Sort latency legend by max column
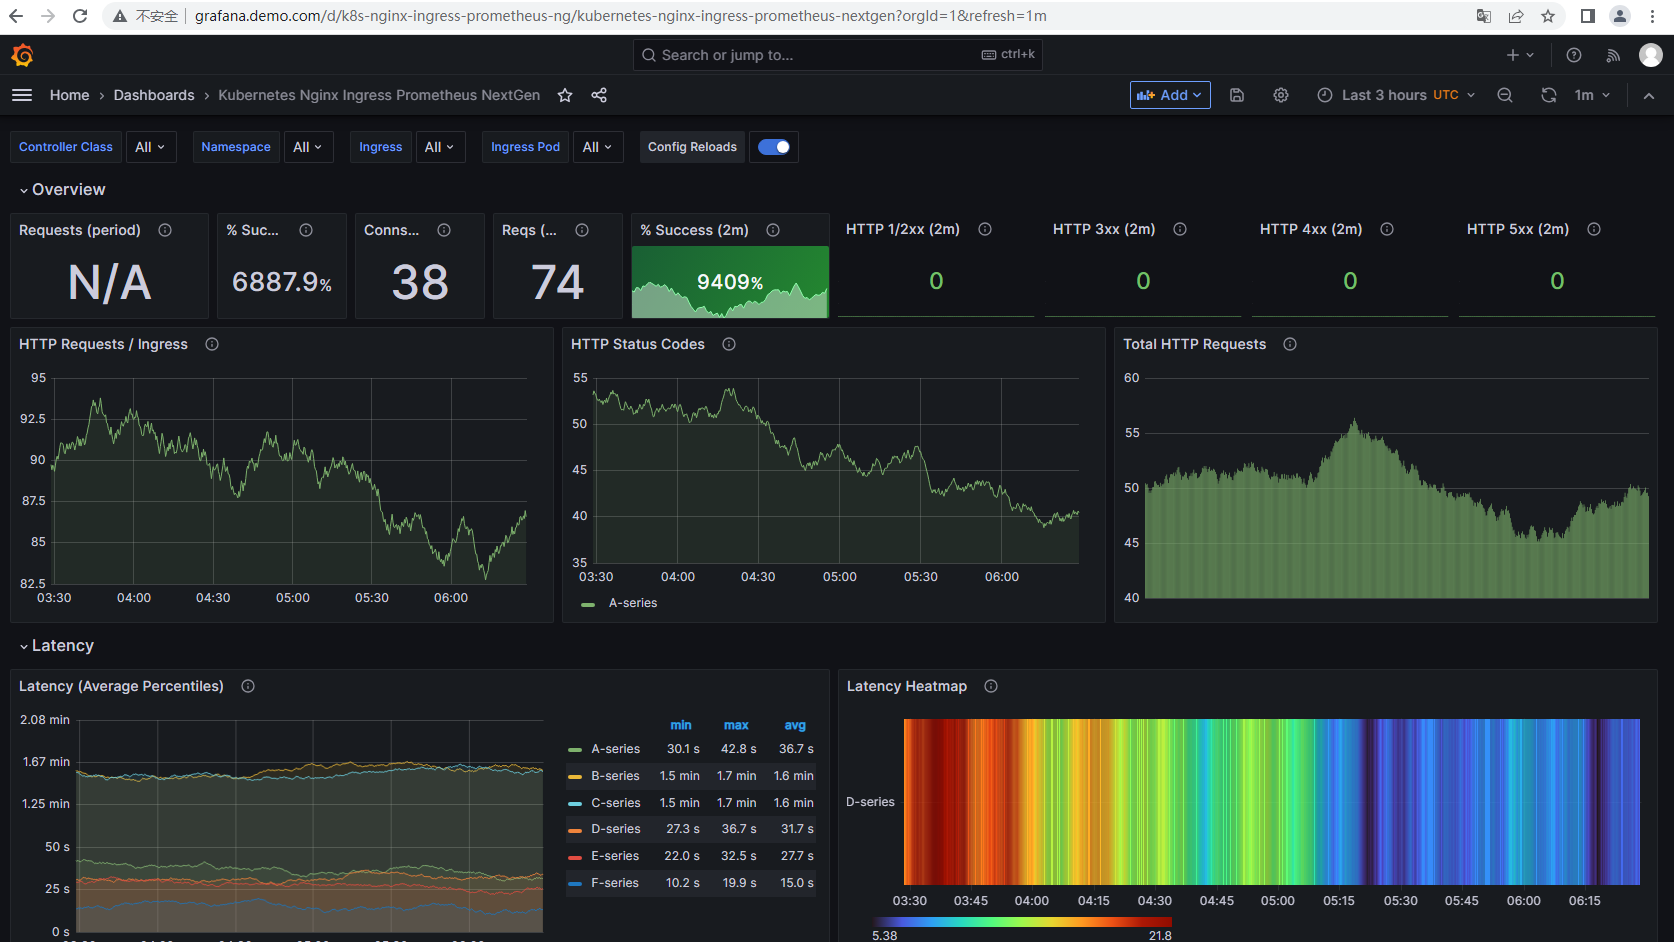Image resolution: width=1674 pixels, height=942 pixels. (736, 725)
